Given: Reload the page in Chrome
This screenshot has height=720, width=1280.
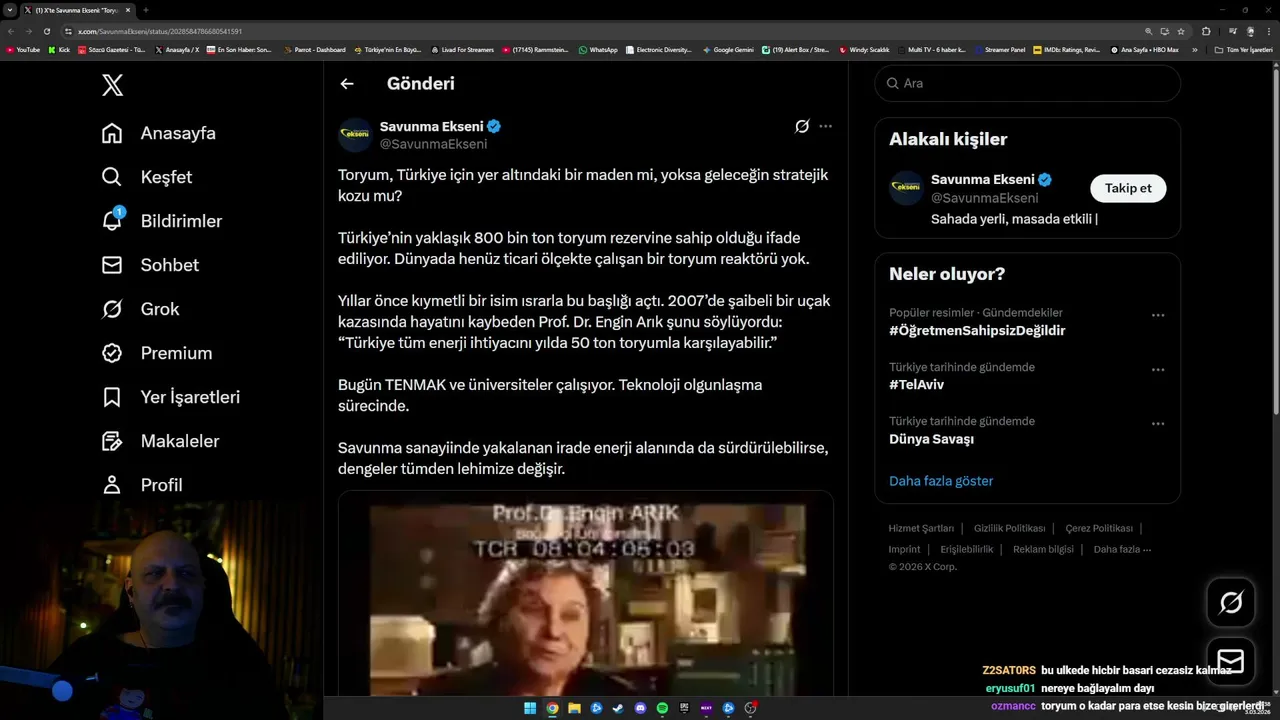Looking at the screenshot, I should 47,31.
